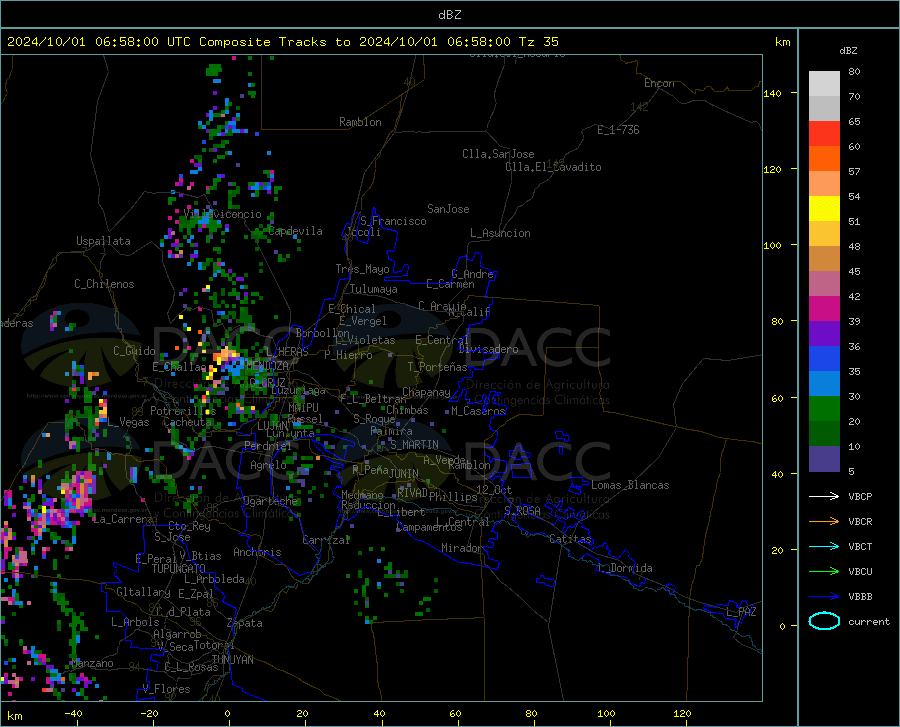Viewport: 900px width, 727px height.
Task: Click the 'E_1-736' map label
Action: pos(618,130)
